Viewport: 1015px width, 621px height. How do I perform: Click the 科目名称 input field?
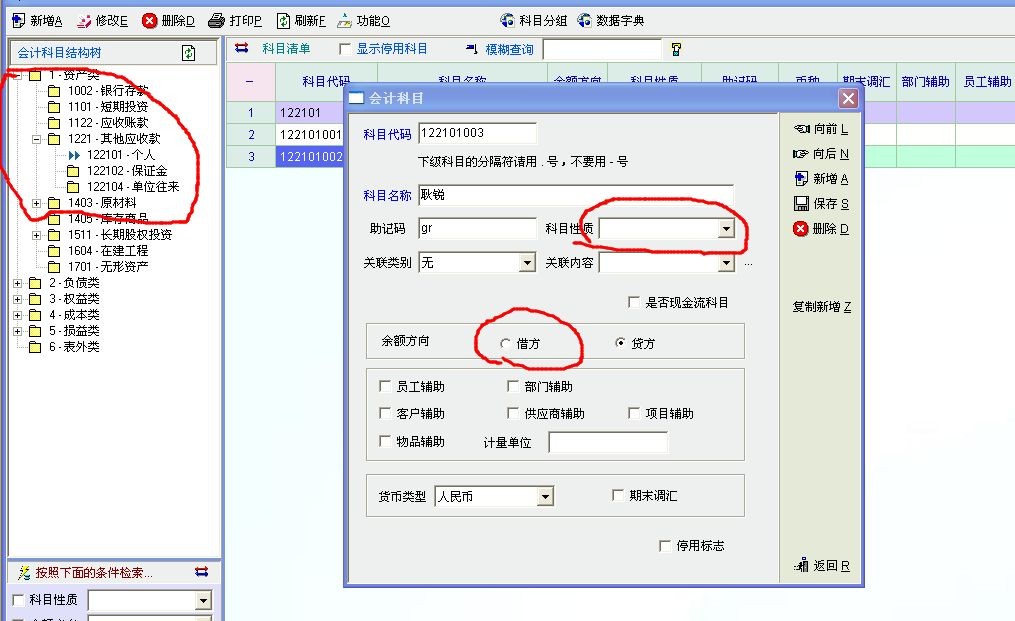(x=575, y=194)
